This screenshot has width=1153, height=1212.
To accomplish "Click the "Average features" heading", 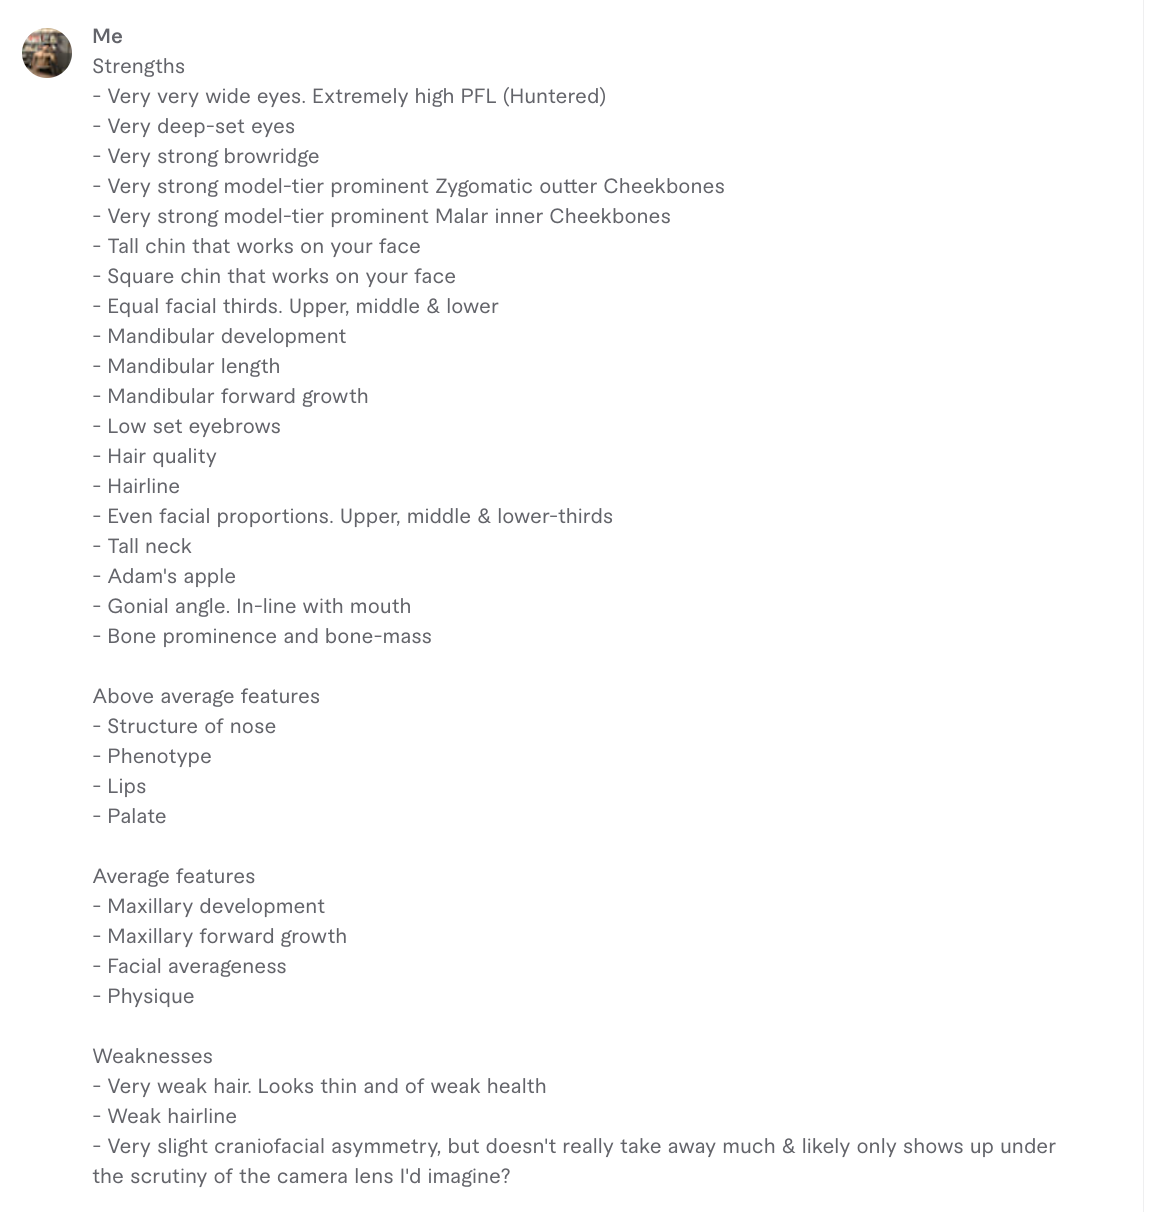I will tap(174, 876).
